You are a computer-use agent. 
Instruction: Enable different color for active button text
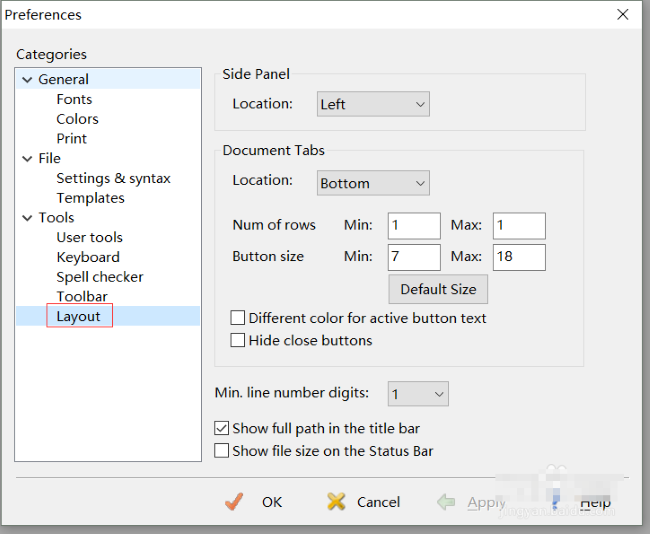click(238, 318)
